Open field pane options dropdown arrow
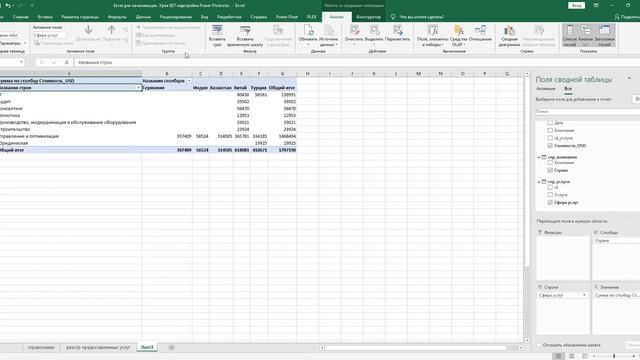The height and width of the screenshot is (360, 640). 629,78
